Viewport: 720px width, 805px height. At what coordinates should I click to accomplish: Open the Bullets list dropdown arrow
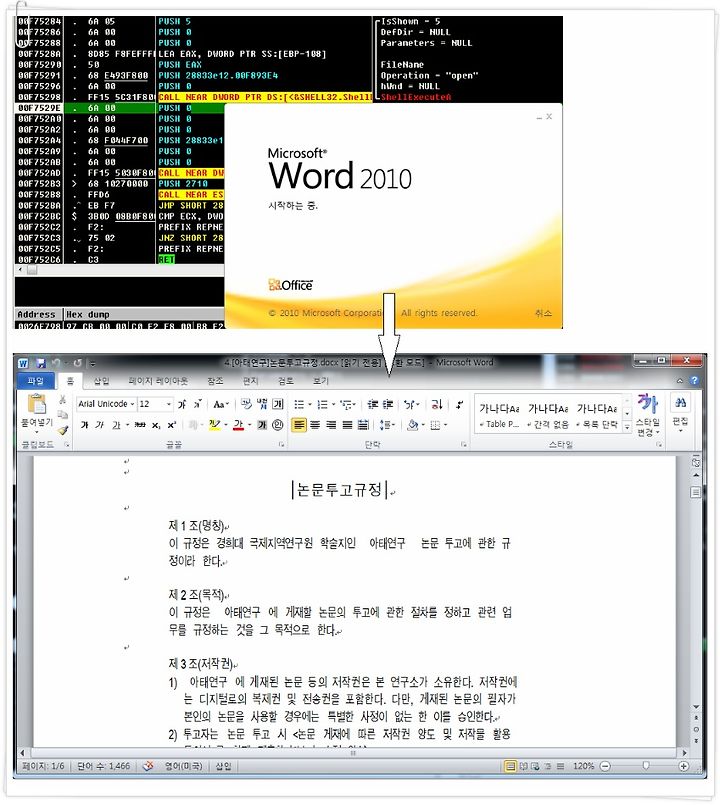pos(310,405)
